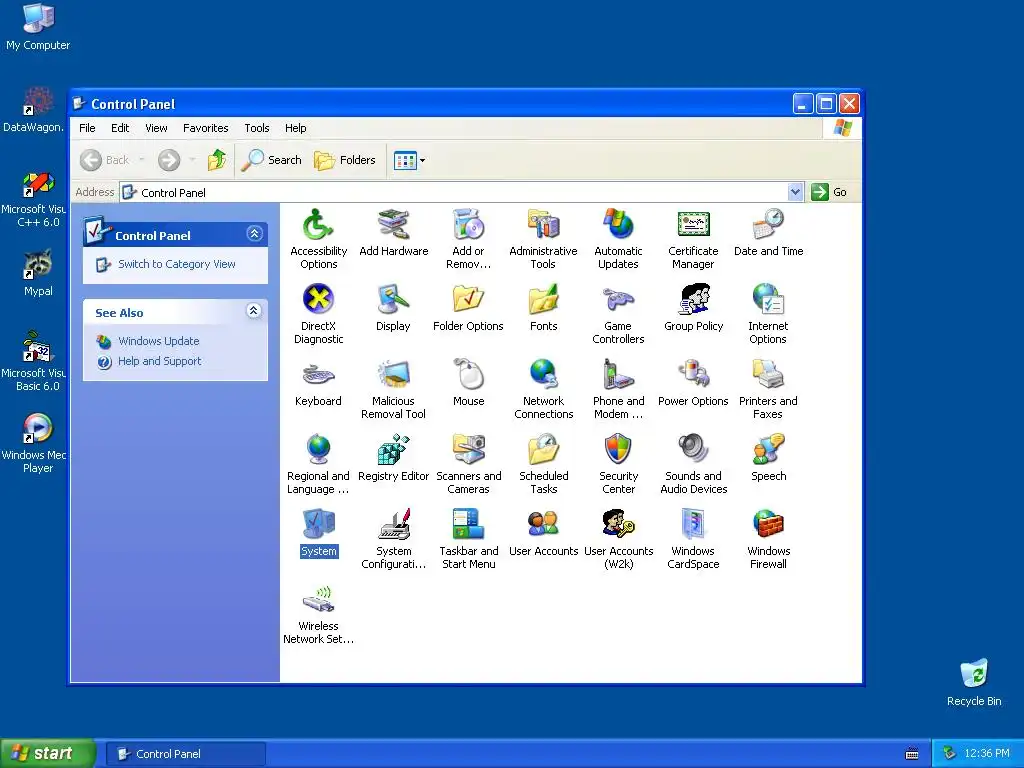Select the Display icon
The height and width of the screenshot is (768, 1024).
[393, 308]
